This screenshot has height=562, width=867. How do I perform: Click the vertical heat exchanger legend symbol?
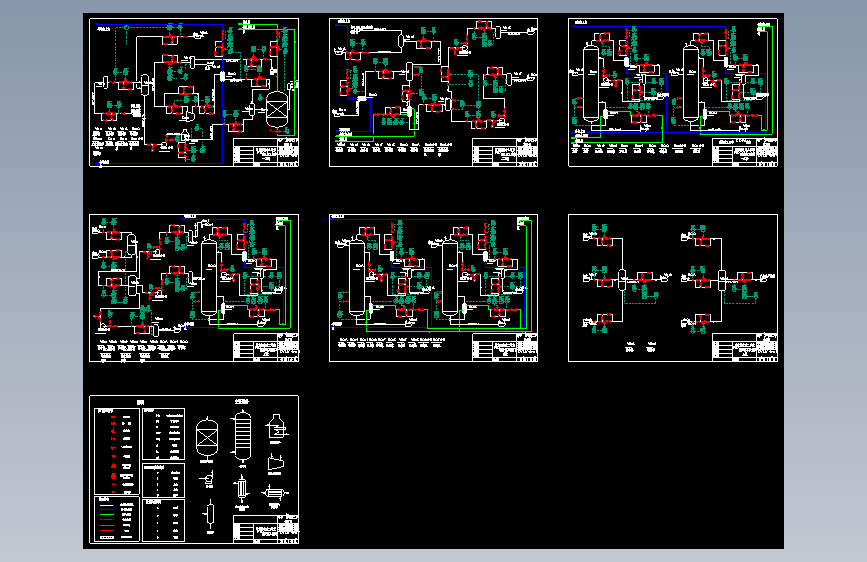point(242,488)
